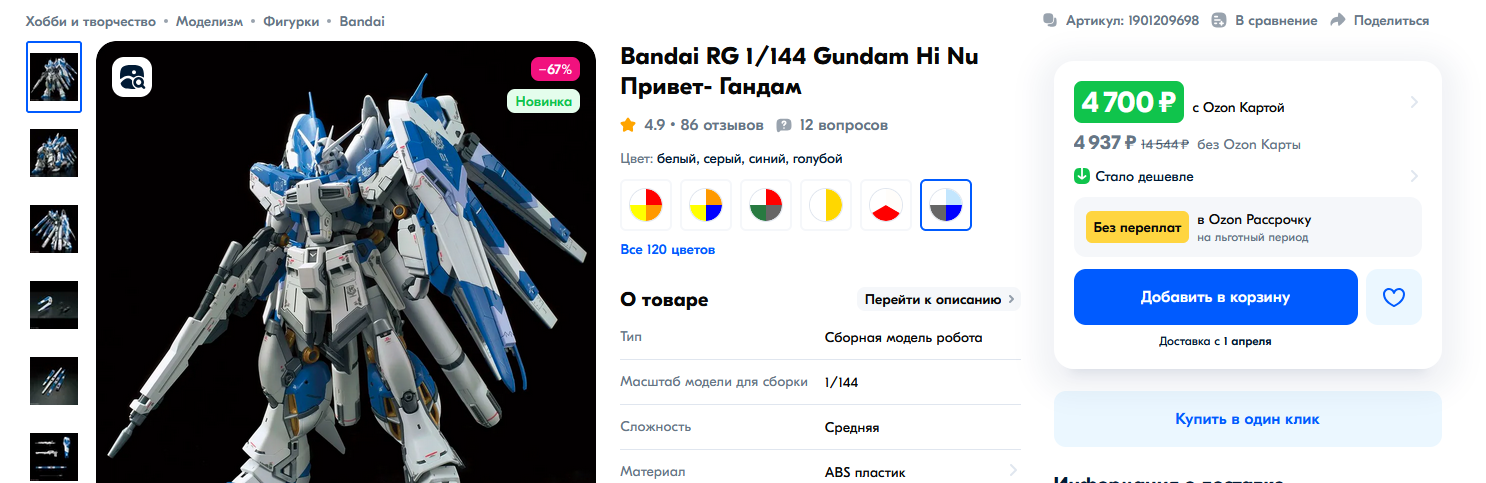The width and height of the screenshot is (1486, 483).
Task: Open visual image search icon on photo
Action: [x=131, y=77]
